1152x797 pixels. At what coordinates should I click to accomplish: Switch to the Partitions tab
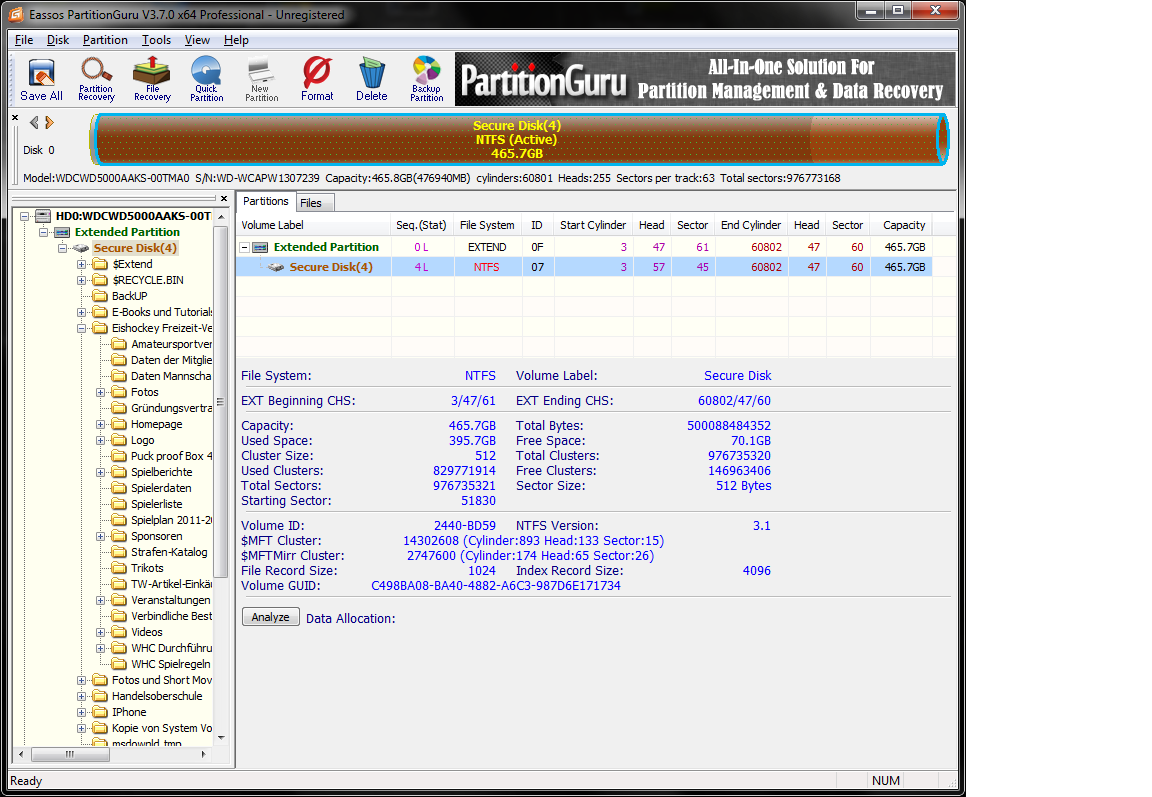(x=265, y=201)
